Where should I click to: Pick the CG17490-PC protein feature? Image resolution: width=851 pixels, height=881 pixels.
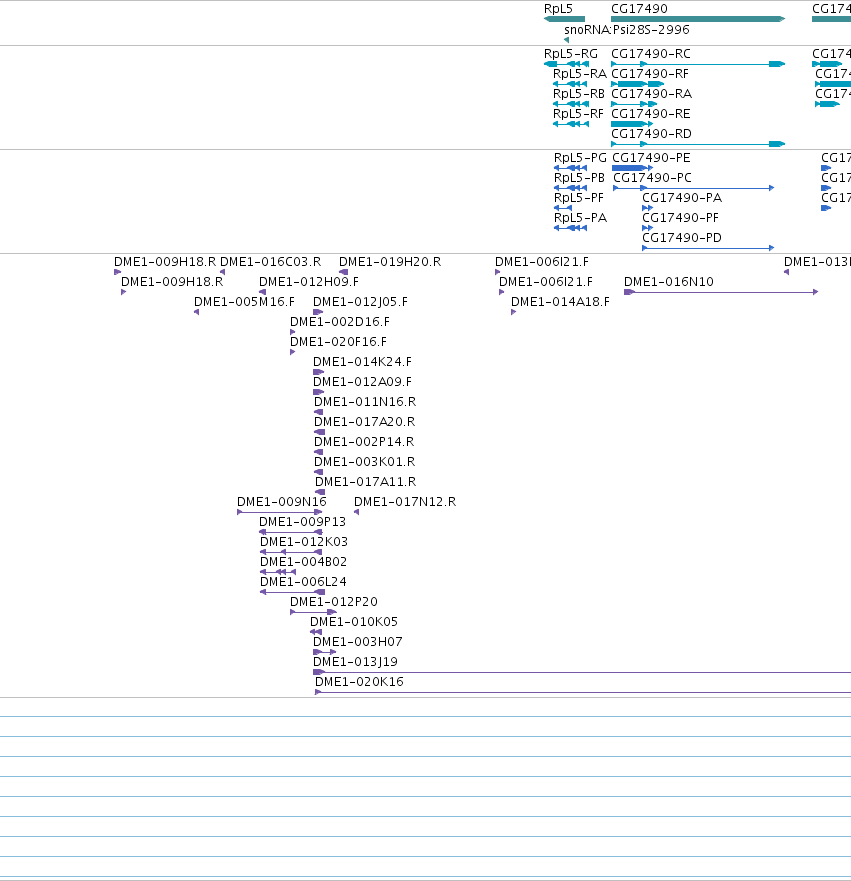[x=694, y=188]
